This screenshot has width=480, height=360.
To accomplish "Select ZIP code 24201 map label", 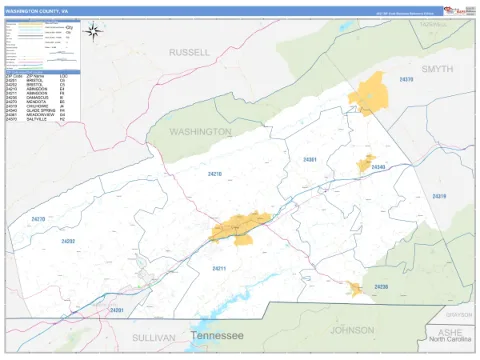I will 117,310.
